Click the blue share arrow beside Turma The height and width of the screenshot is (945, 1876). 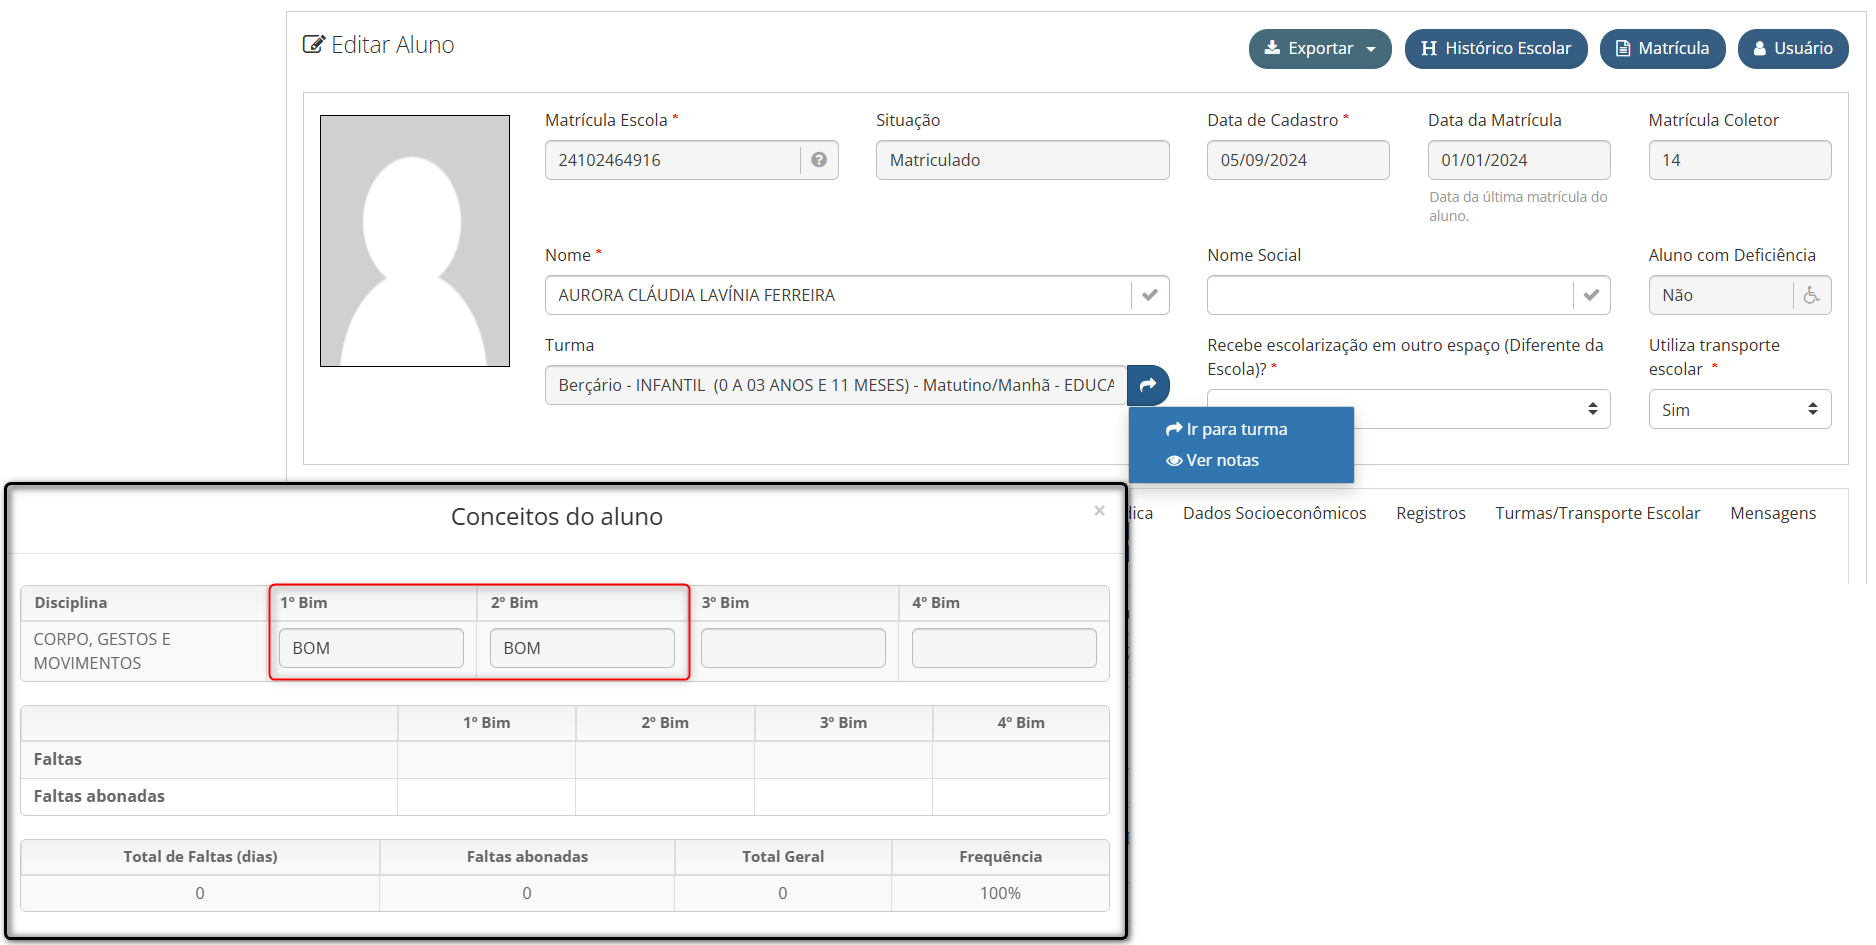[1148, 385]
